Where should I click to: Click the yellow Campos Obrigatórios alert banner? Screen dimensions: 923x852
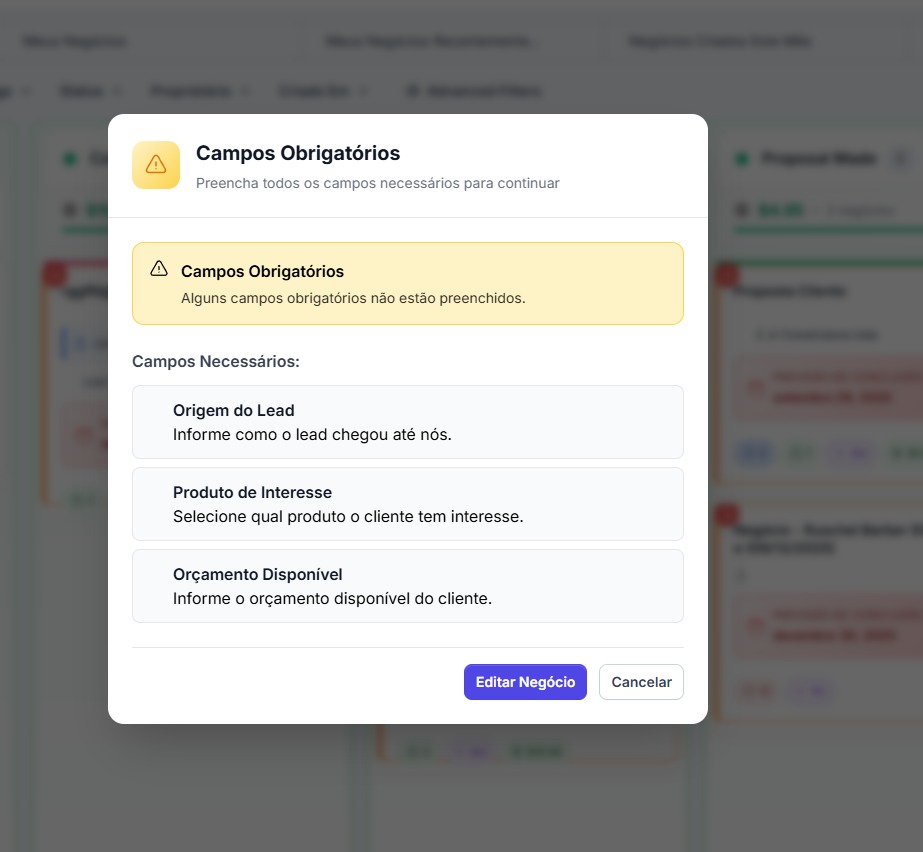pos(407,284)
